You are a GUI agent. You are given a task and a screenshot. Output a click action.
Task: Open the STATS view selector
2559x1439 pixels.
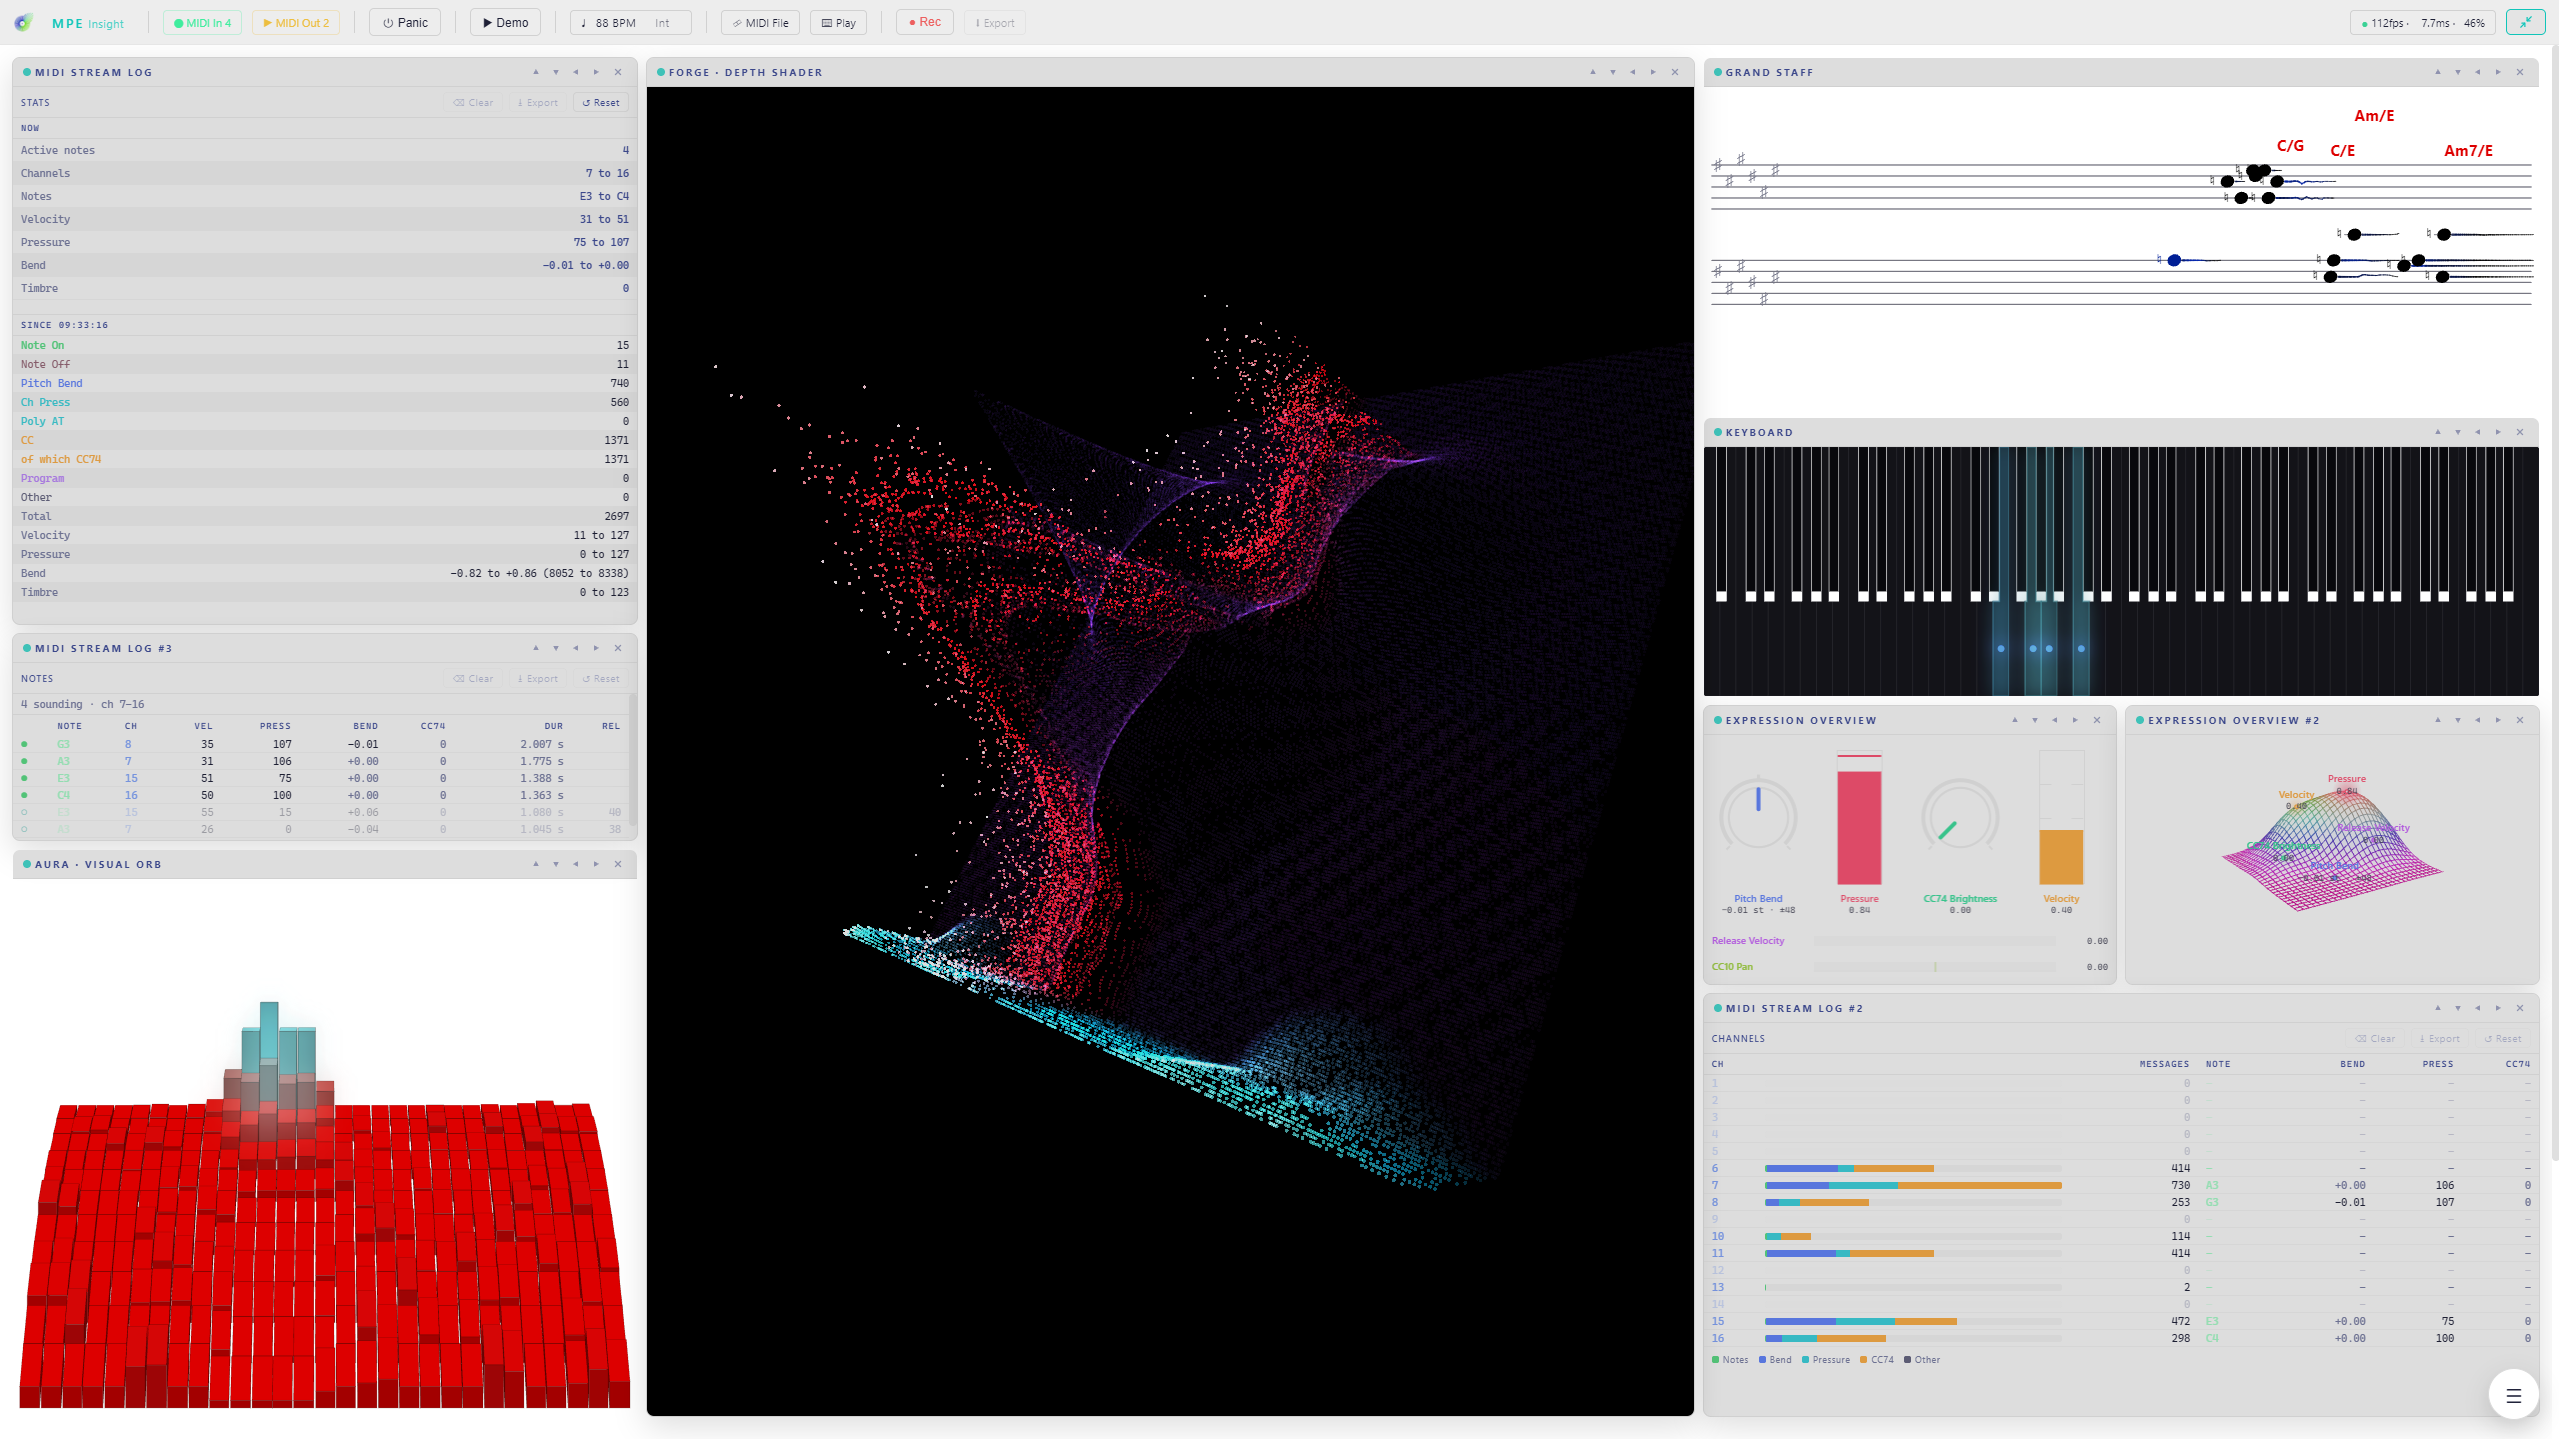pyautogui.click(x=35, y=102)
